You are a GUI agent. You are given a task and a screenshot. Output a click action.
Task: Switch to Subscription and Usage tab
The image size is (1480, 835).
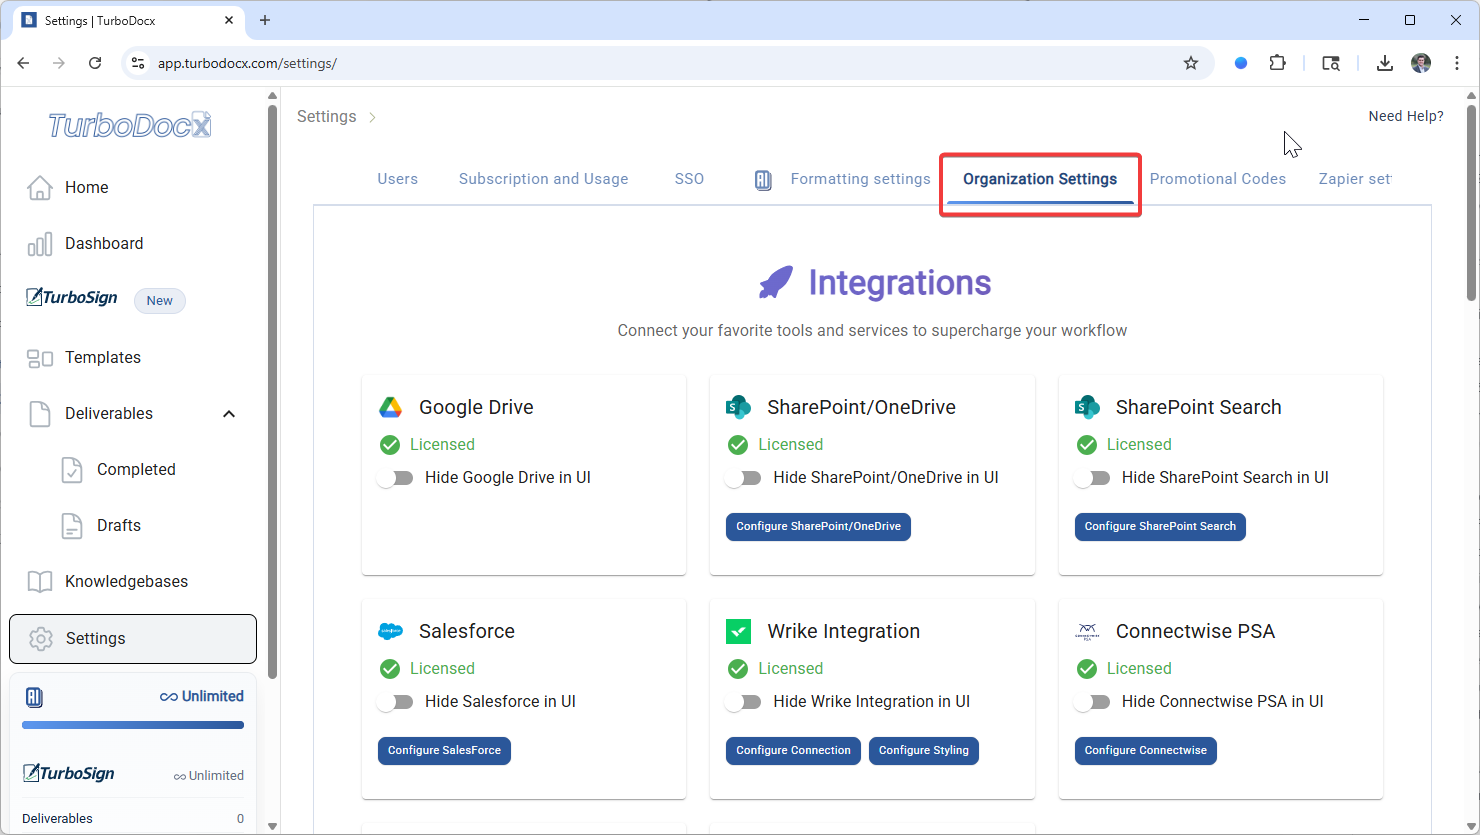point(544,179)
